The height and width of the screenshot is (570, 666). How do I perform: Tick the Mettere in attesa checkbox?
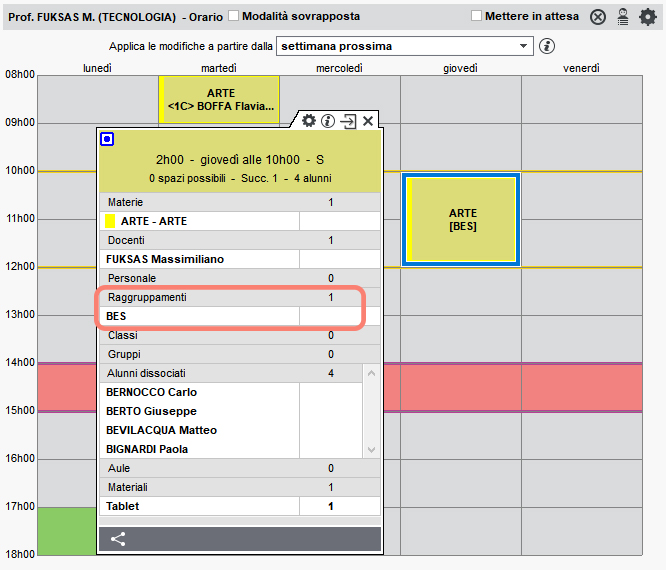pos(477,16)
